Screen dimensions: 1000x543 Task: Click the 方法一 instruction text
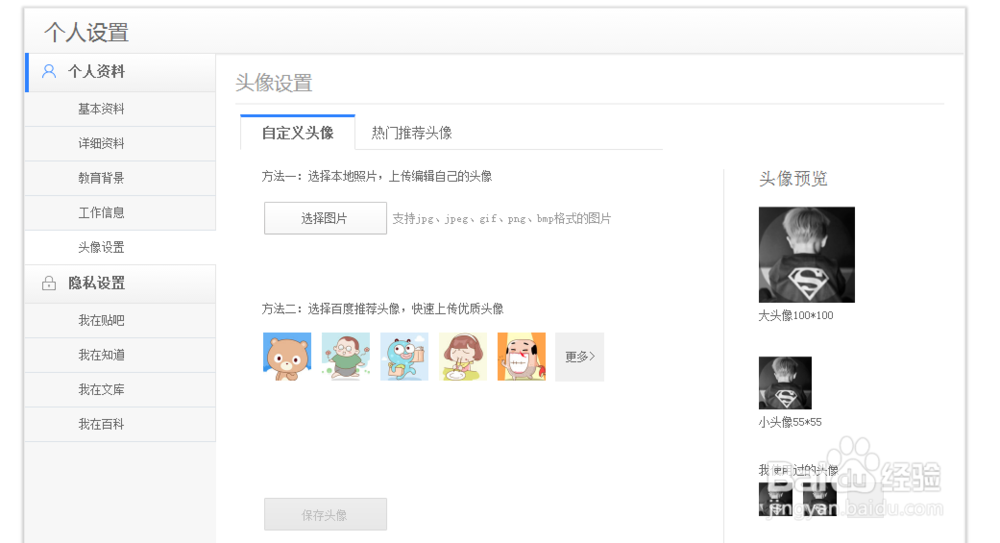[x=377, y=176]
